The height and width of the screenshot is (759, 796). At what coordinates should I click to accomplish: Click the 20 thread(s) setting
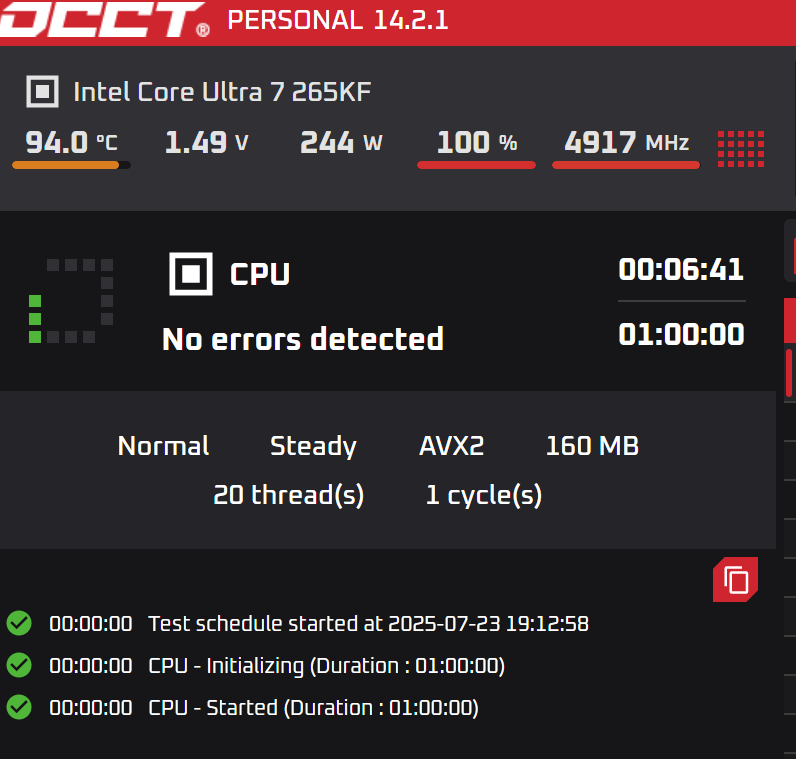(x=288, y=495)
